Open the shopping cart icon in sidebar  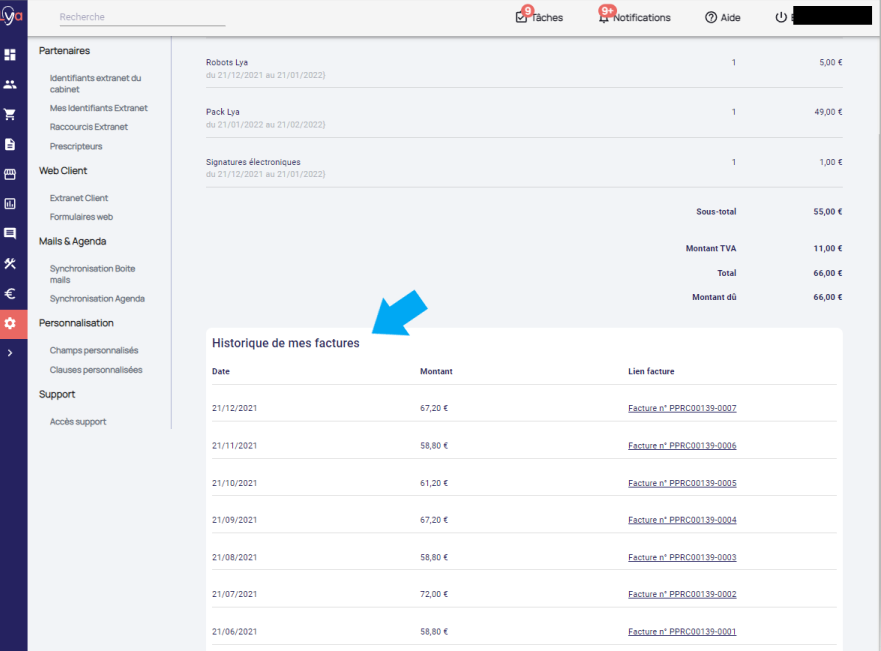pyautogui.click(x=10, y=115)
